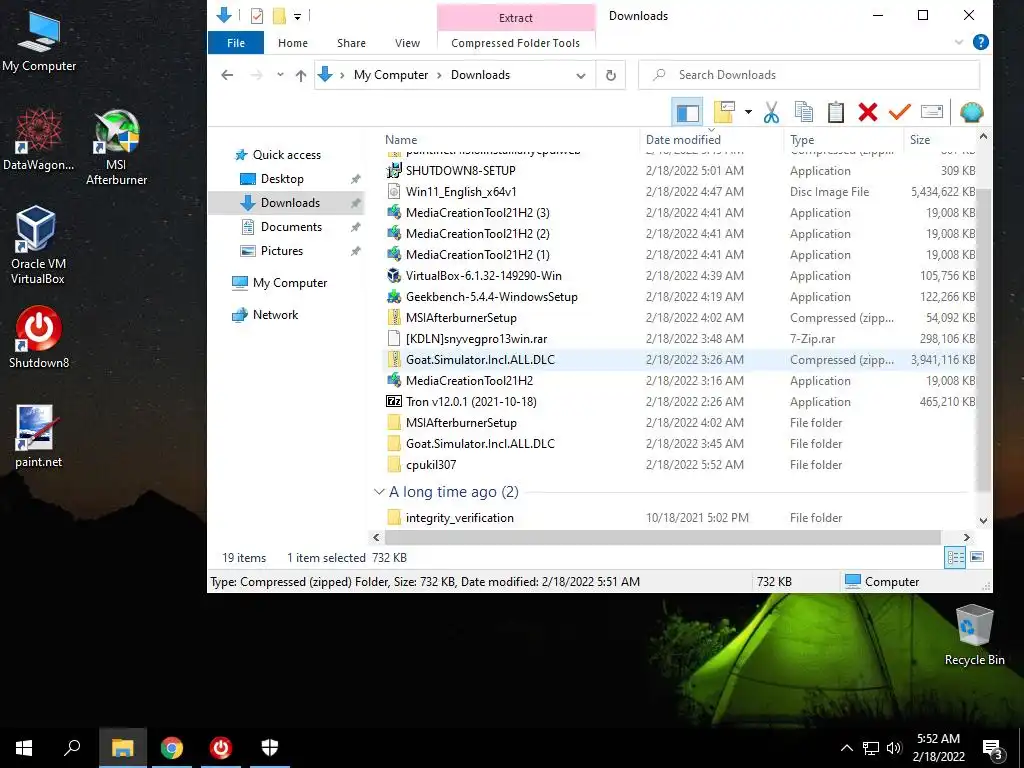The image size is (1024, 768).
Task: Click the red X Delete icon
Action: [x=867, y=112]
